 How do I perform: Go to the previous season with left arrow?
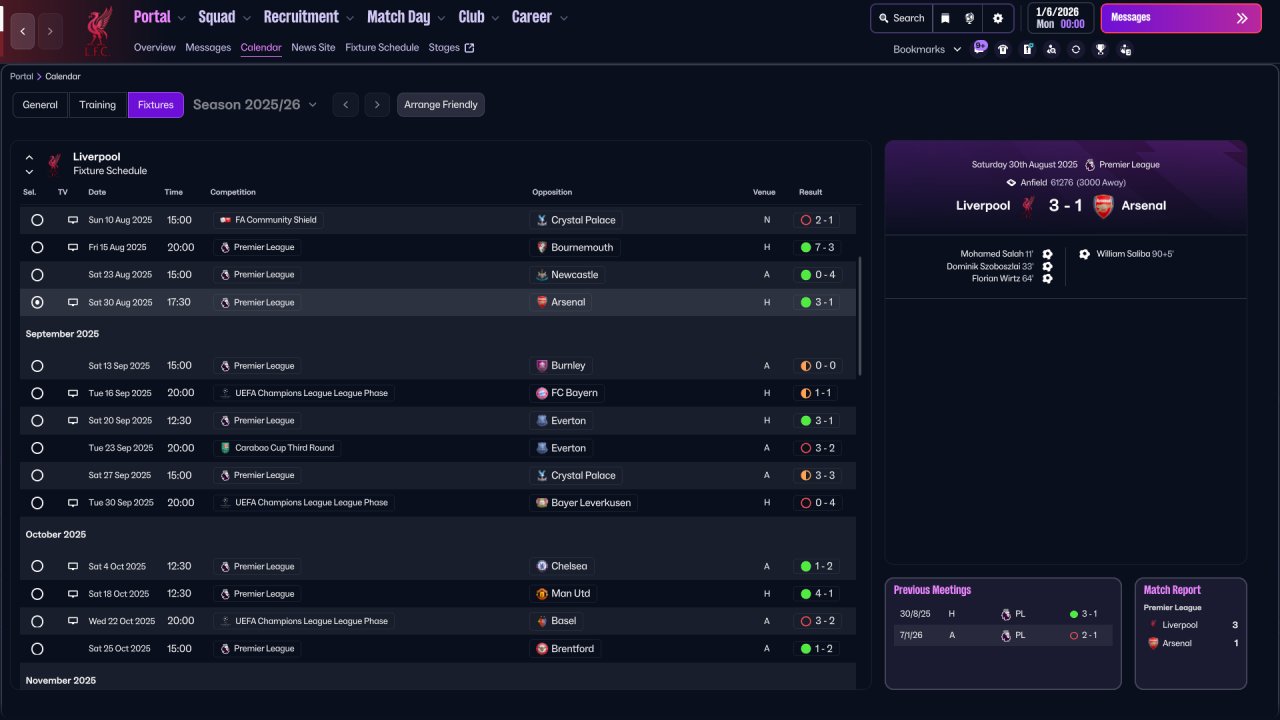click(345, 105)
